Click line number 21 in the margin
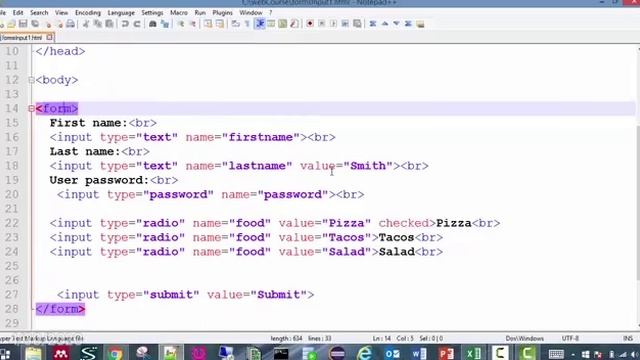Screen dimensions: 640x360 pyautogui.click(x=12, y=209)
